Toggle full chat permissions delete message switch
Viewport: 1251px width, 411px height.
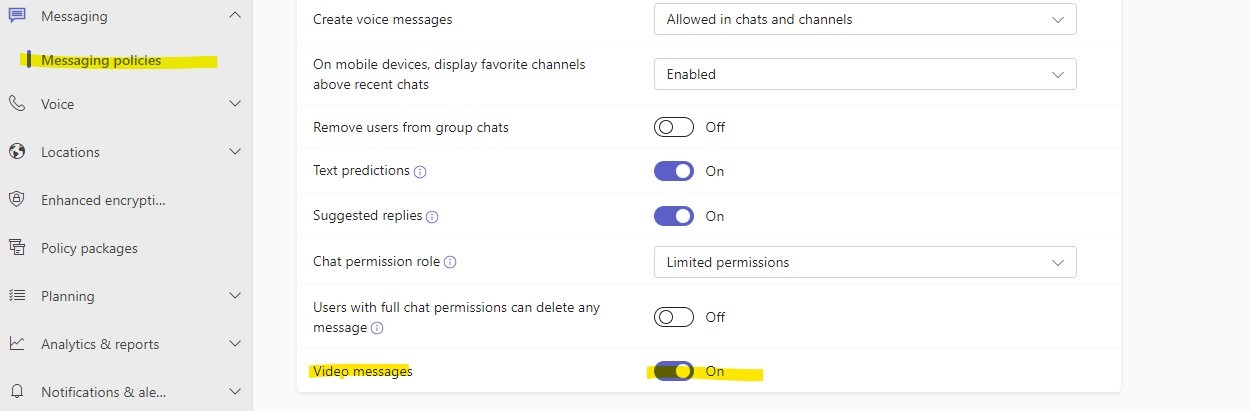673,317
